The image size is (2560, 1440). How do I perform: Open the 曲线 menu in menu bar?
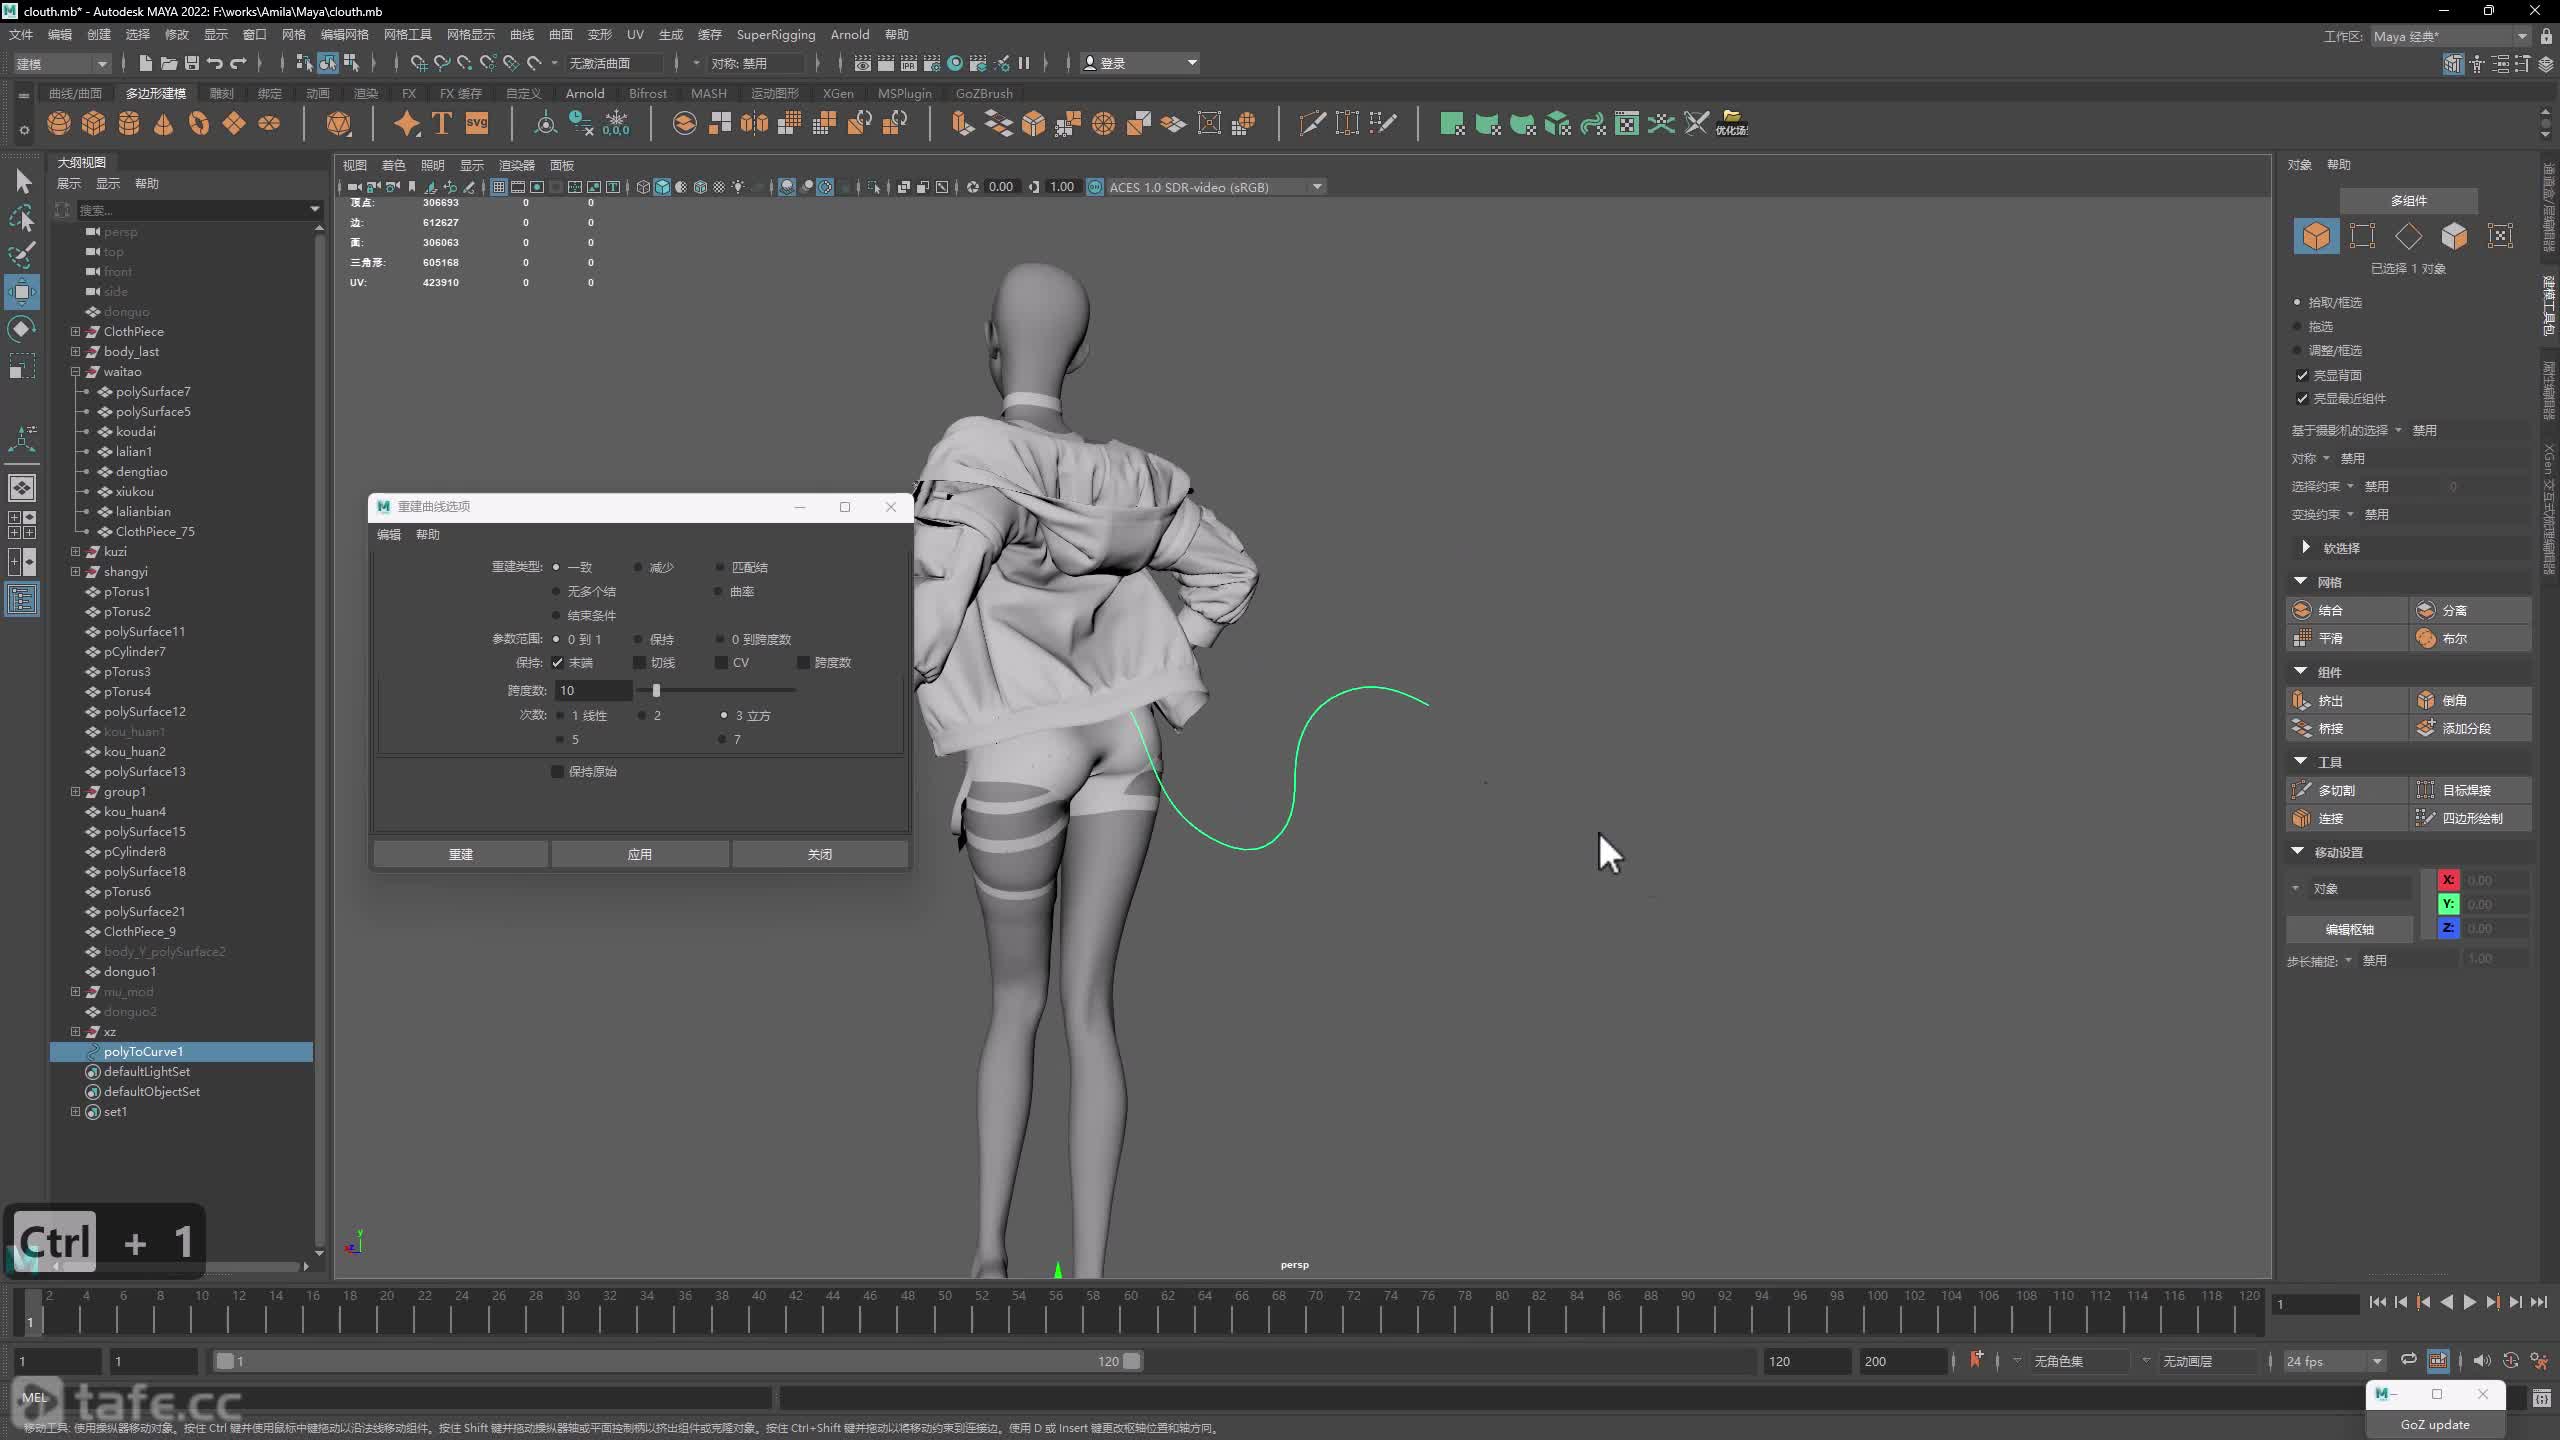point(522,34)
